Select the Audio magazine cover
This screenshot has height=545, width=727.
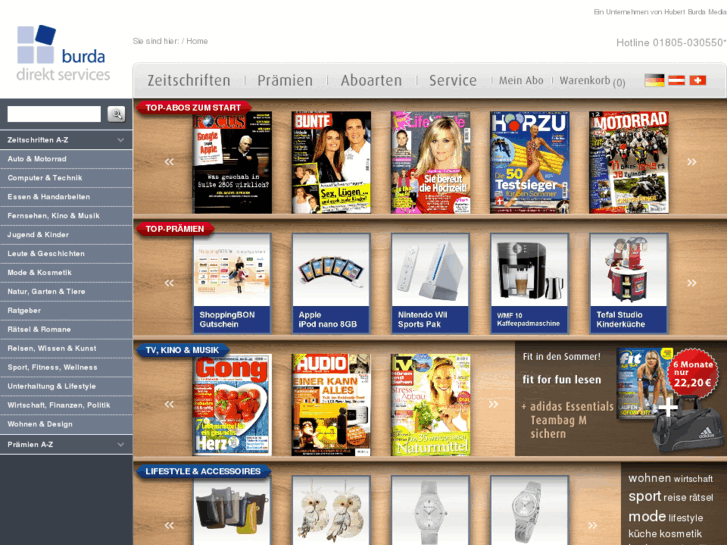point(331,405)
